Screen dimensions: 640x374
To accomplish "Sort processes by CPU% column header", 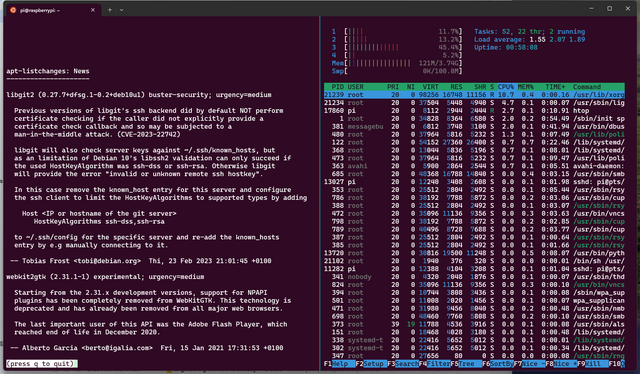I will click(505, 87).
